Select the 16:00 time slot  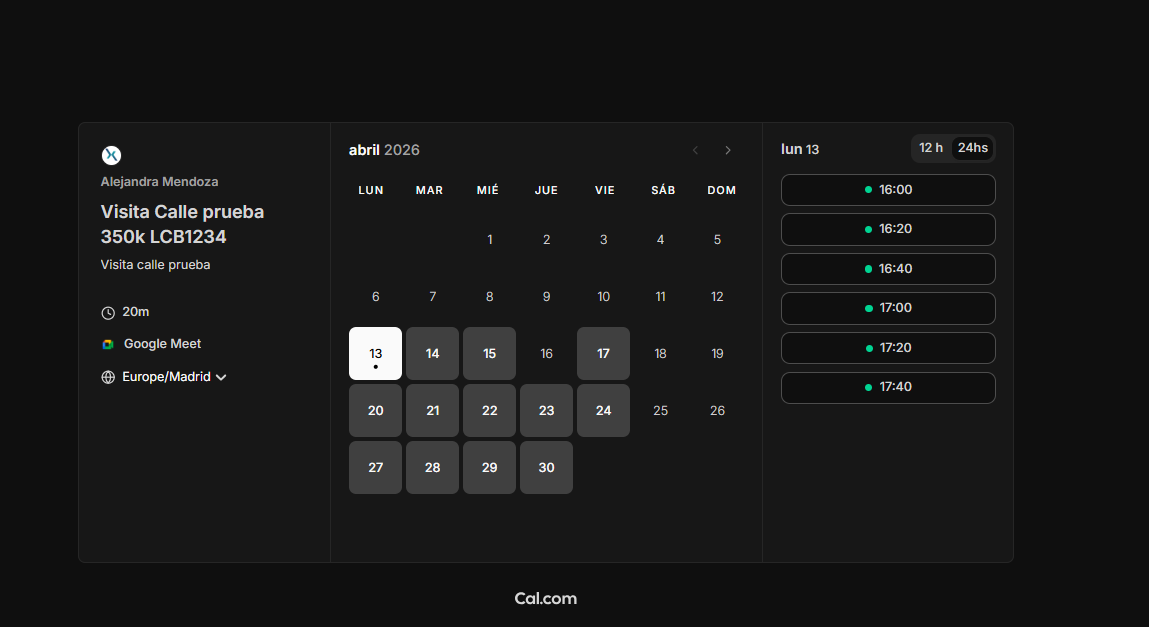[888, 190]
